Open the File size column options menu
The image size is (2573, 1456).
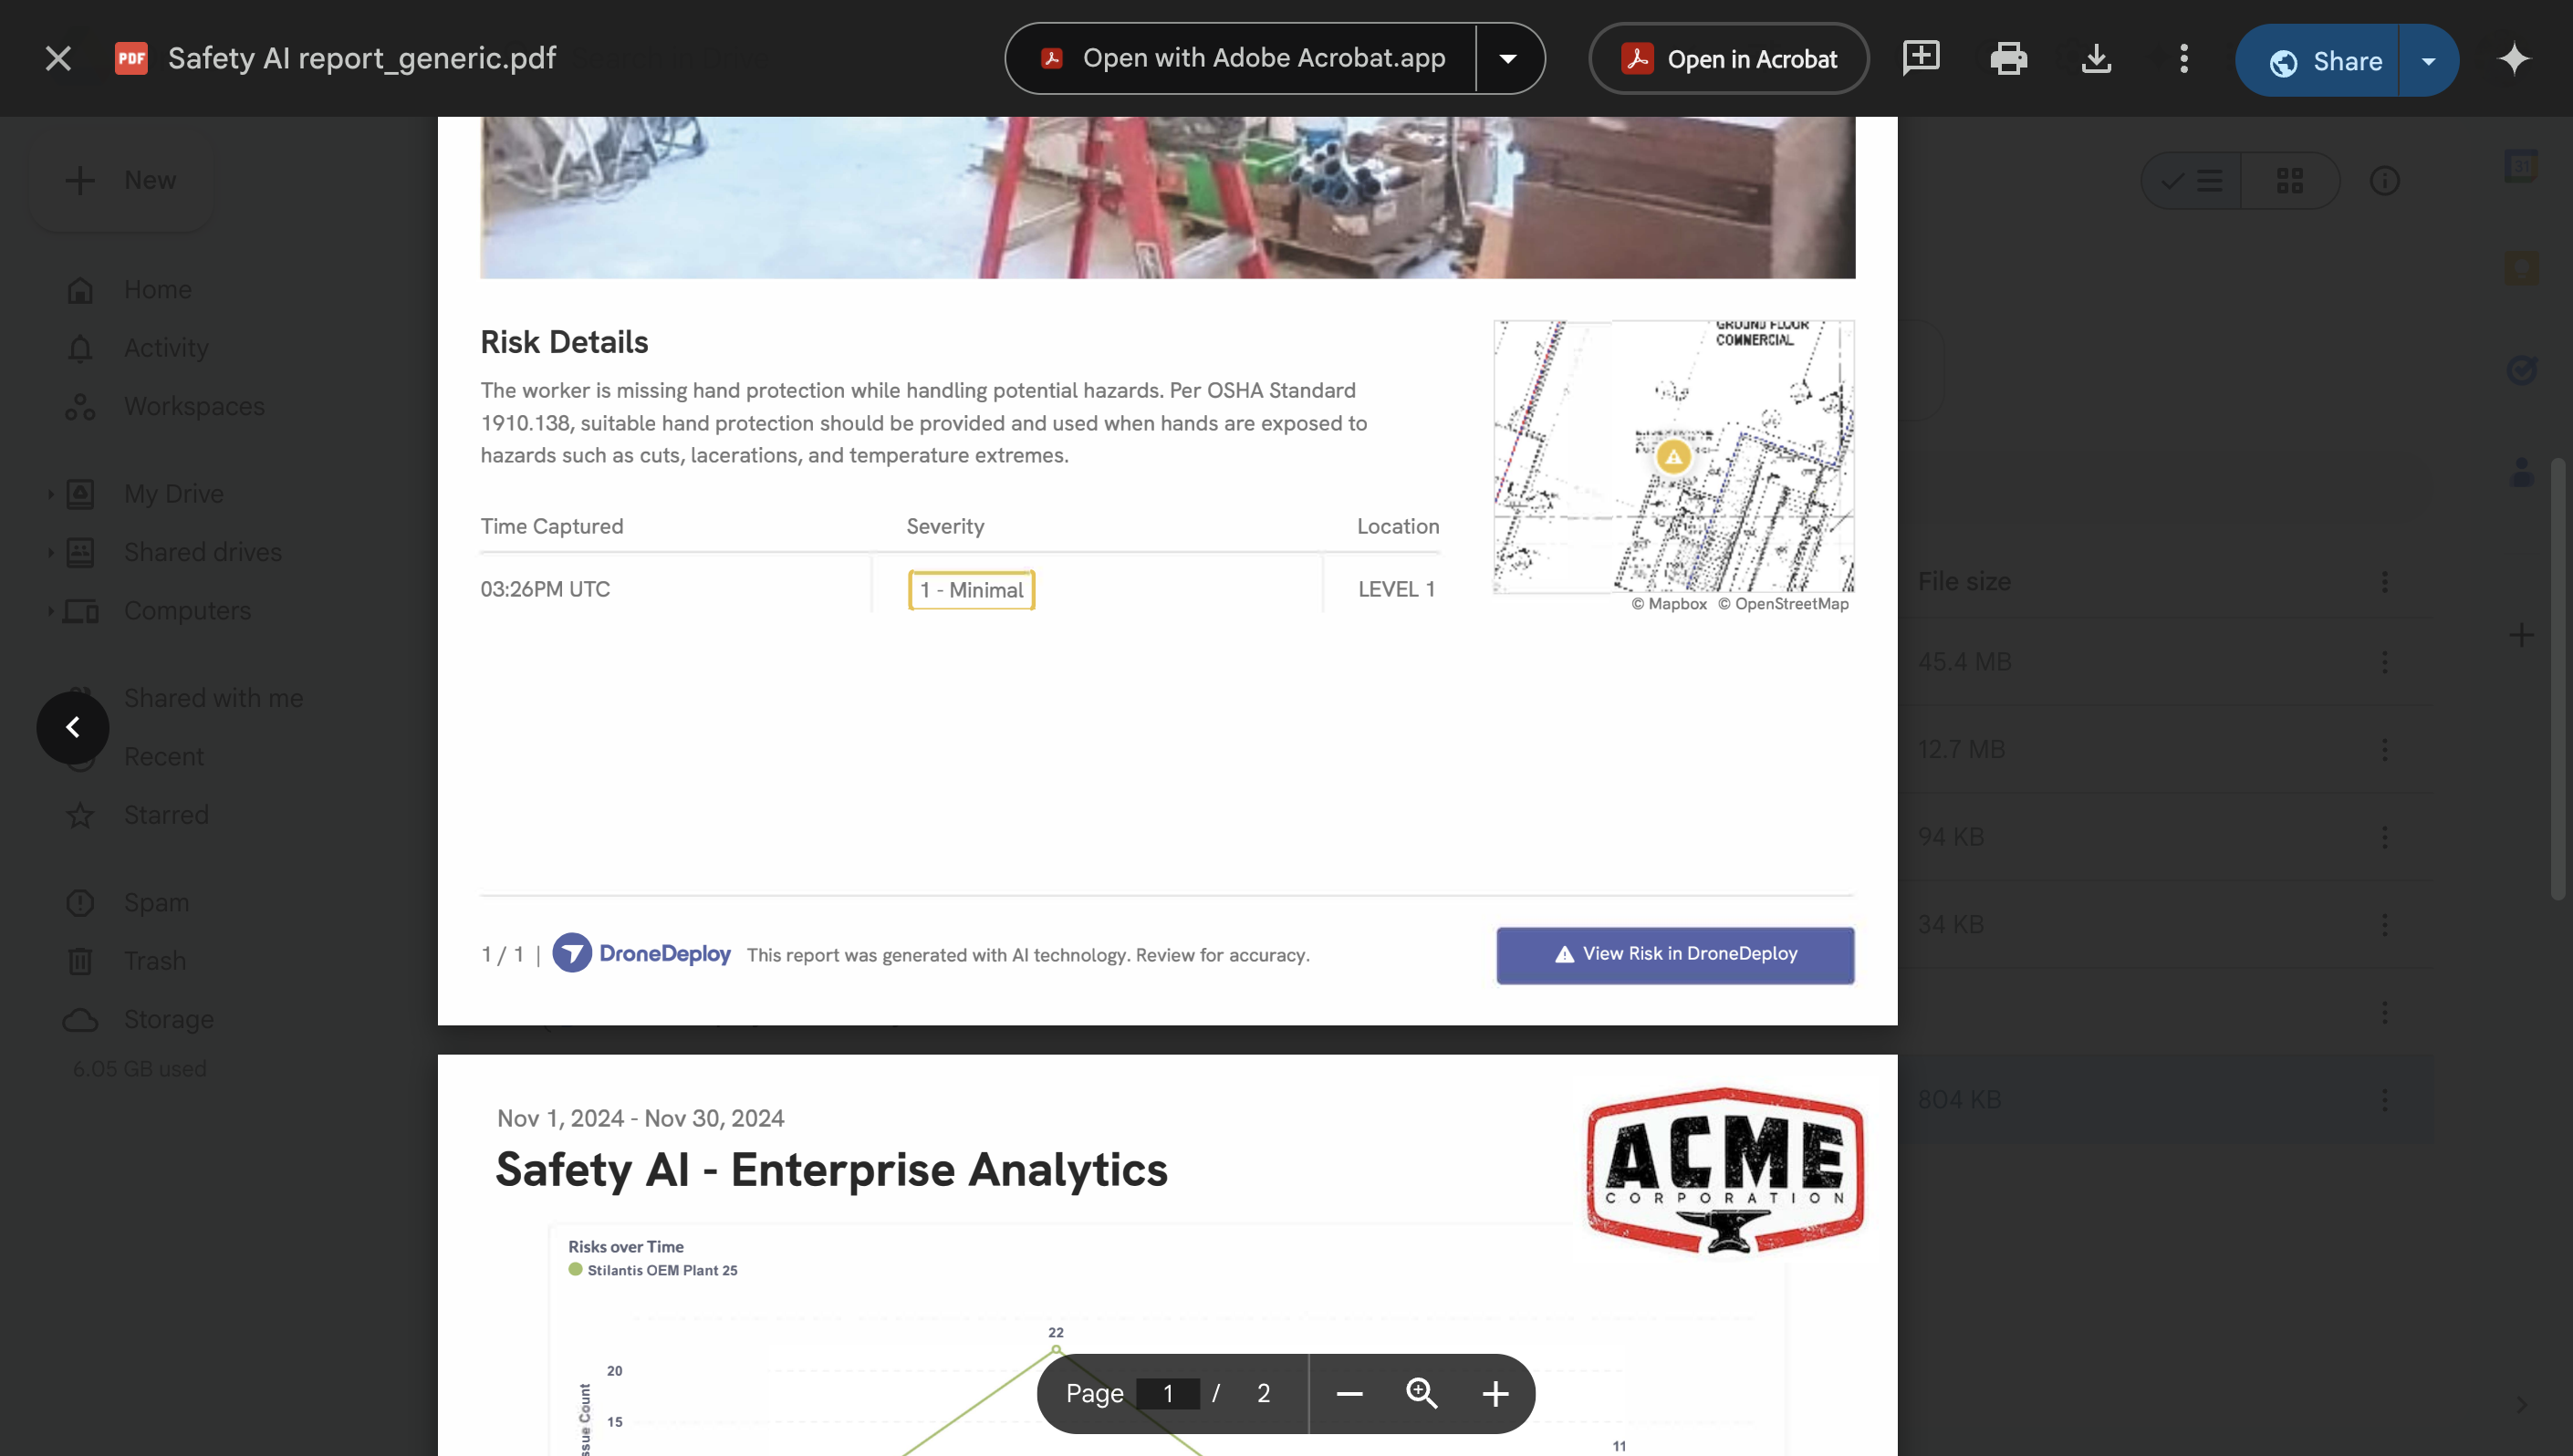[x=2385, y=582]
